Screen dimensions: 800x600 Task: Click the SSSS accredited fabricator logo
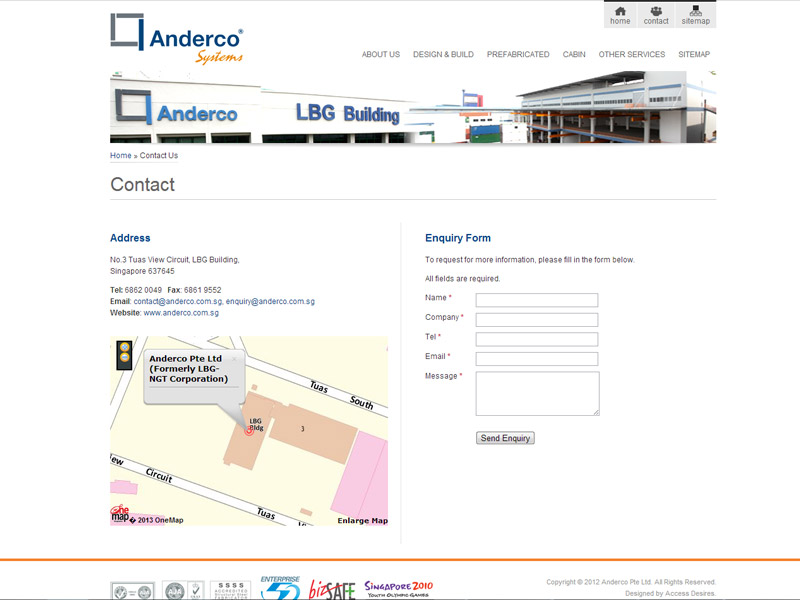pos(231,590)
